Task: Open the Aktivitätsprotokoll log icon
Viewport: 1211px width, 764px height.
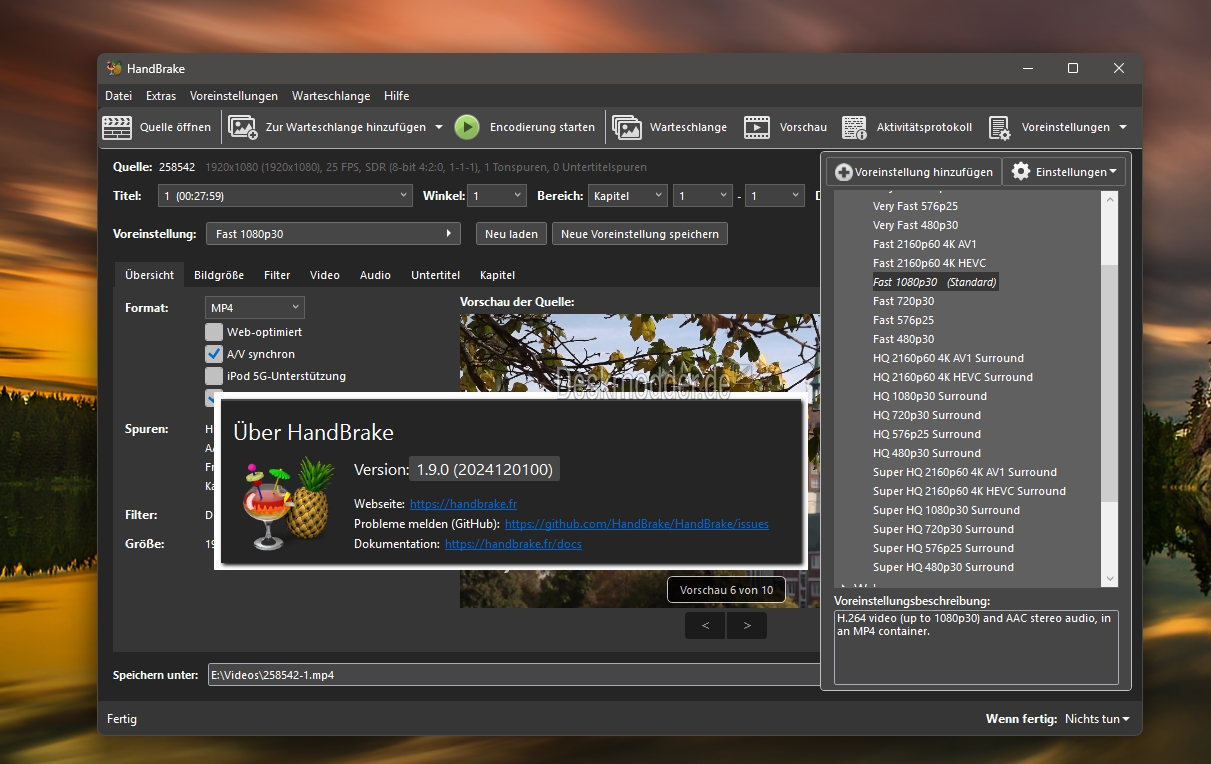Action: pyautogui.click(x=854, y=127)
